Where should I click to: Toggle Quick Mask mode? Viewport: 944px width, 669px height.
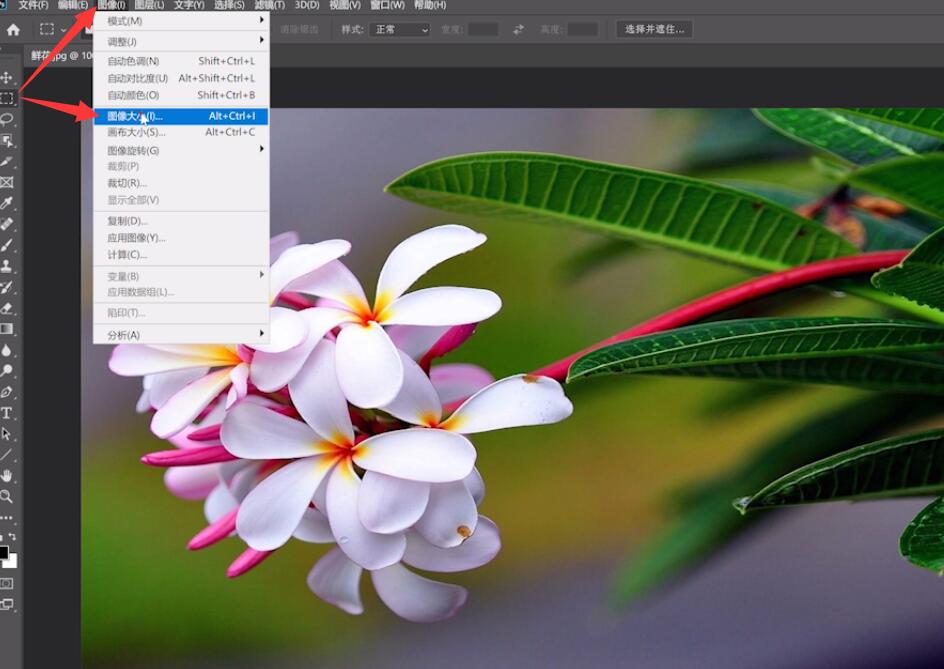pos(6,583)
